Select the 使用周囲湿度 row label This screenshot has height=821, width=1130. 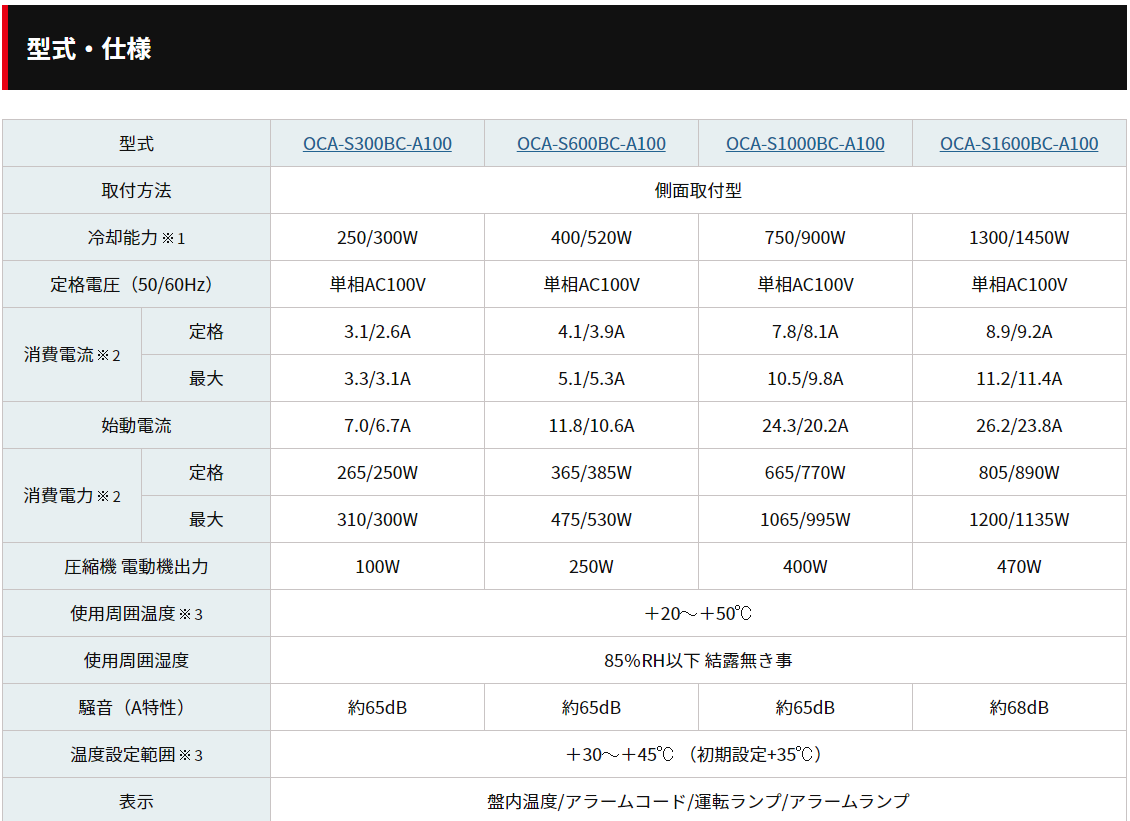[x=136, y=660]
